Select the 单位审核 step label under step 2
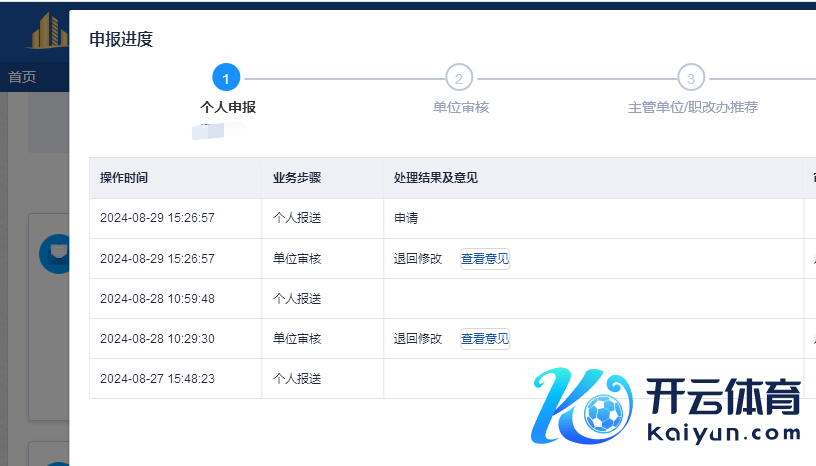This screenshot has height=466, width=816. (x=461, y=107)
